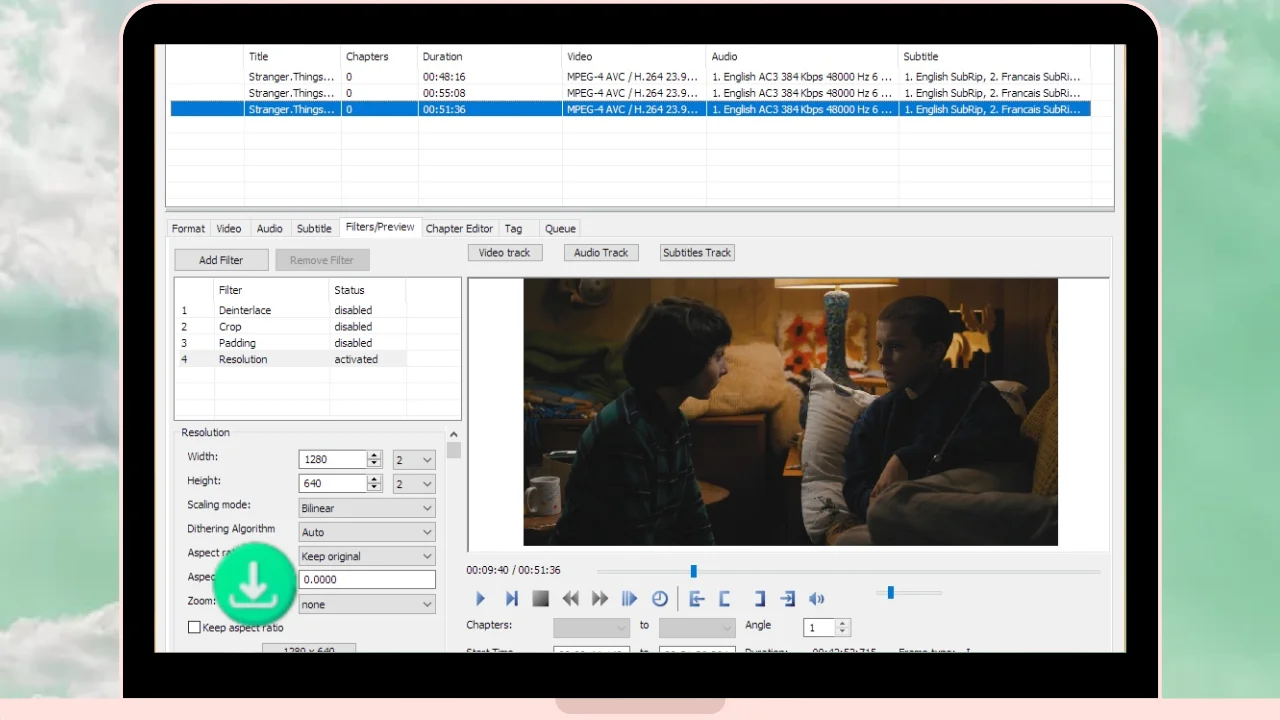Screen dimensions: 1280x720
Task: Click the Subtitle column header in file list
Action: point(993,57)
